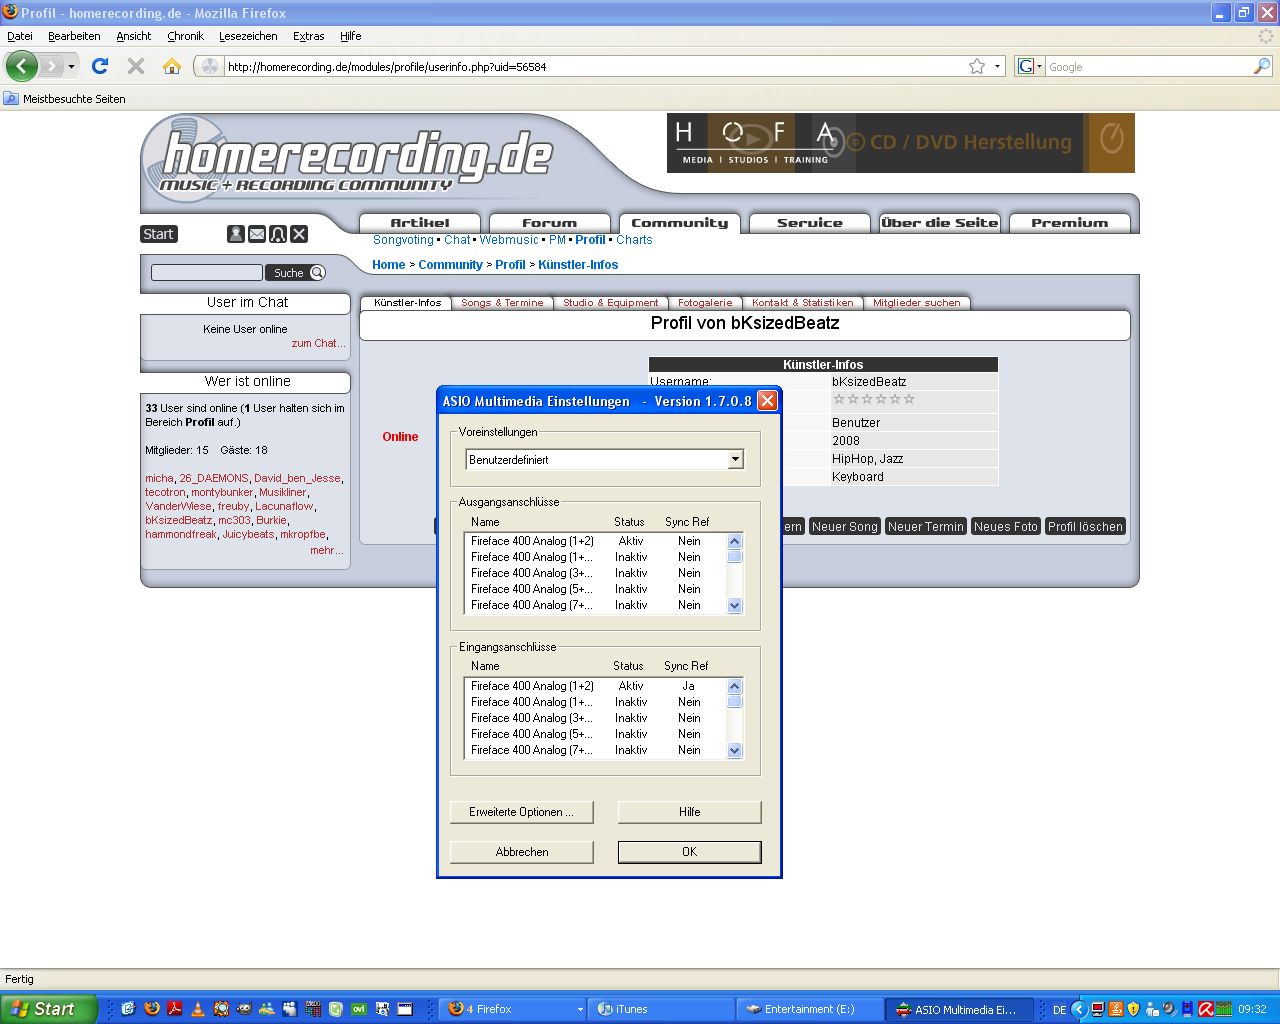This screenshot has width=1280, height=1024.
Task: Open the Forum navigation tab
Action: 550,223
